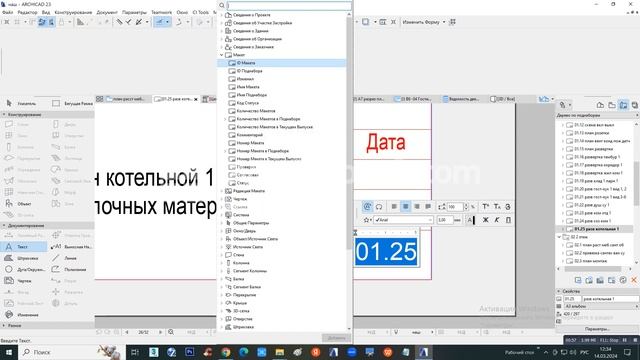Click the Windows Start button
The height and width of the screenshot is (360, 640).
point(9,352)
